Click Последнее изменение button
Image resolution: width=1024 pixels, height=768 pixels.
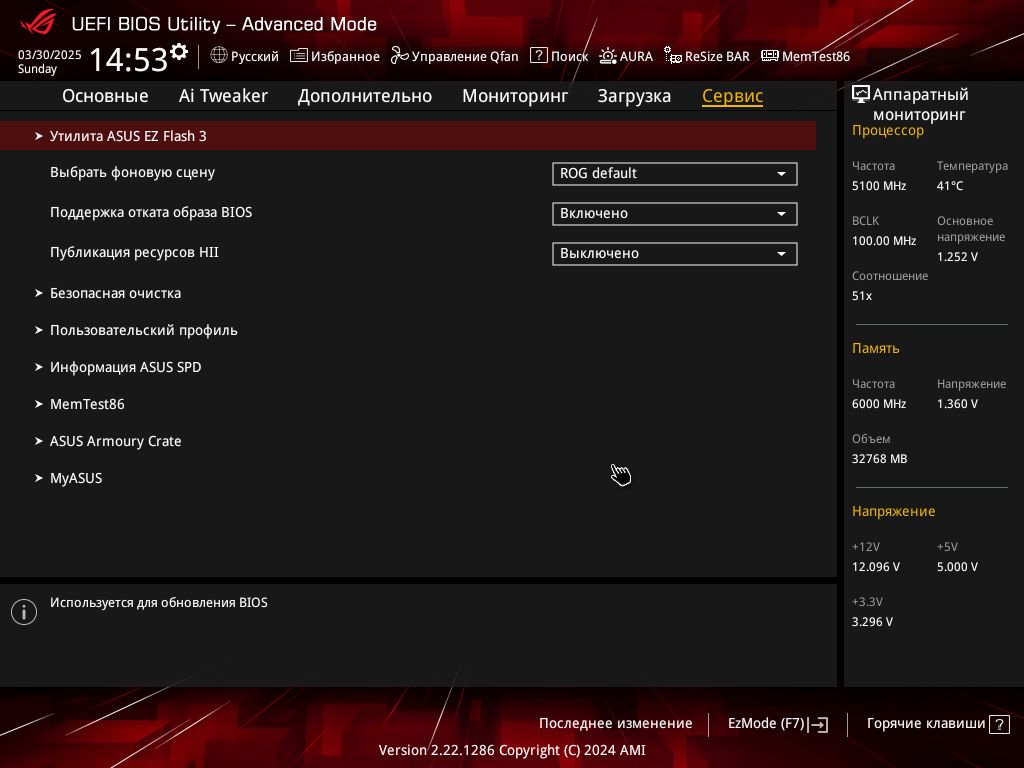click(615, 724)
